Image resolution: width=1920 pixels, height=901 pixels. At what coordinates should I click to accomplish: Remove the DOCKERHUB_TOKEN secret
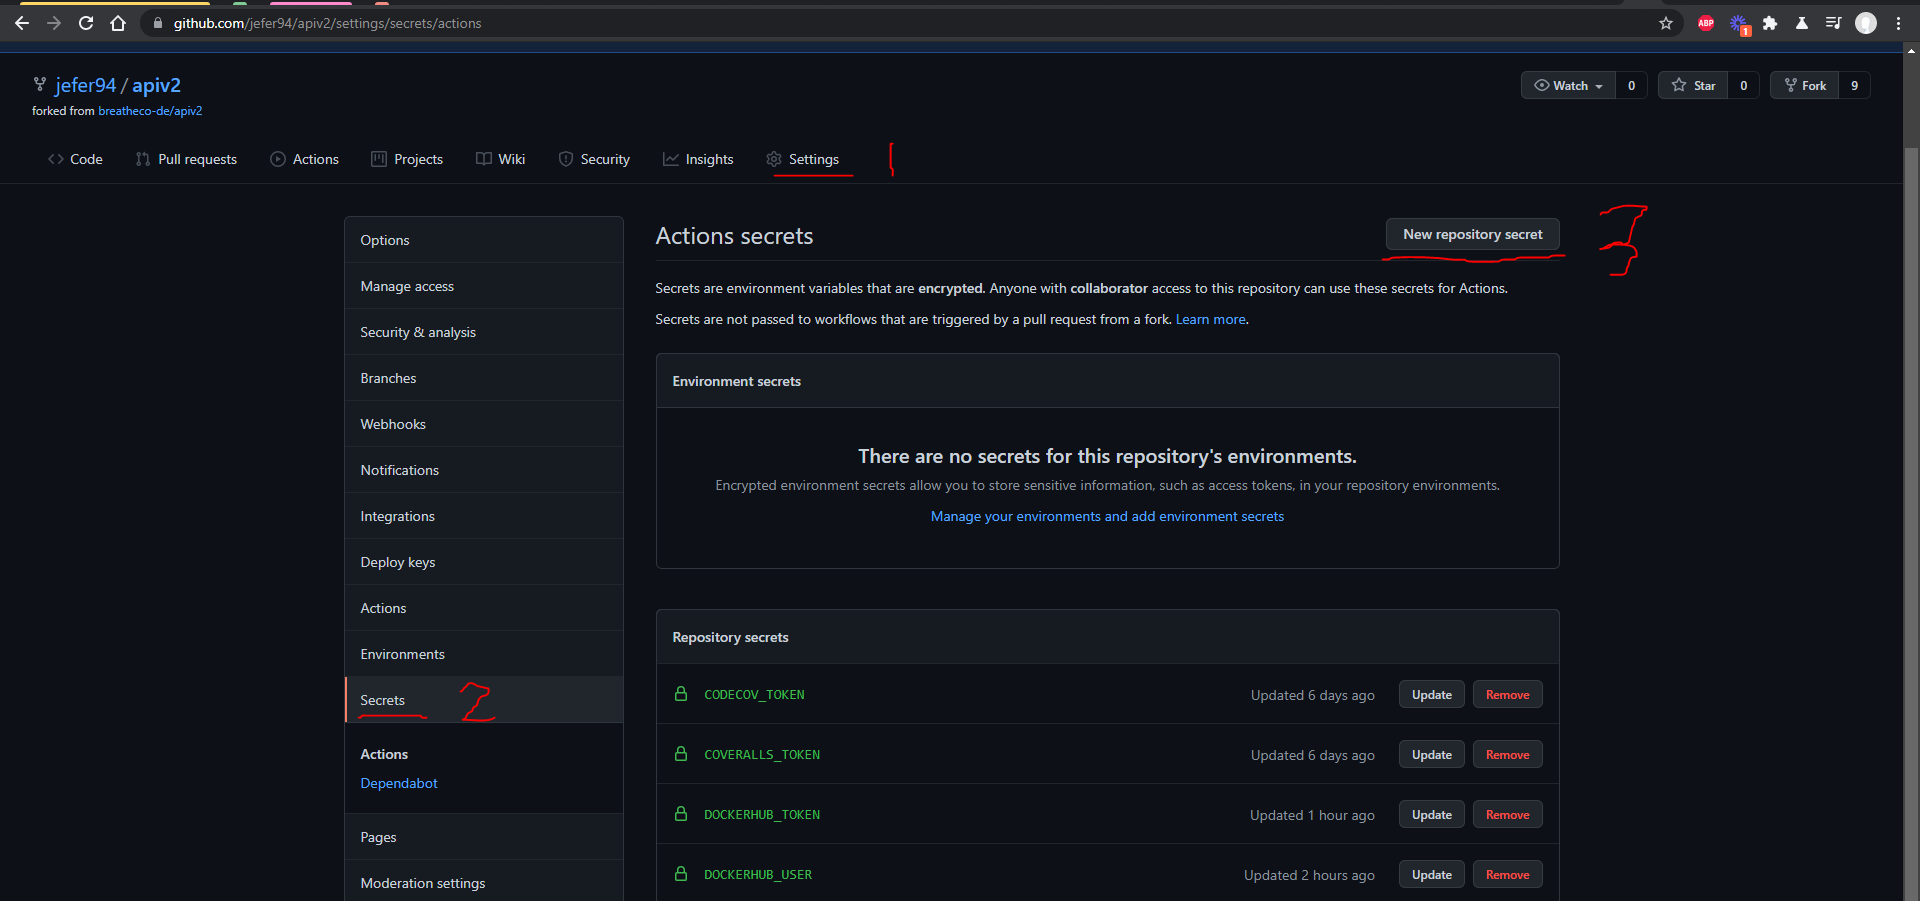tap(1507, 815)
